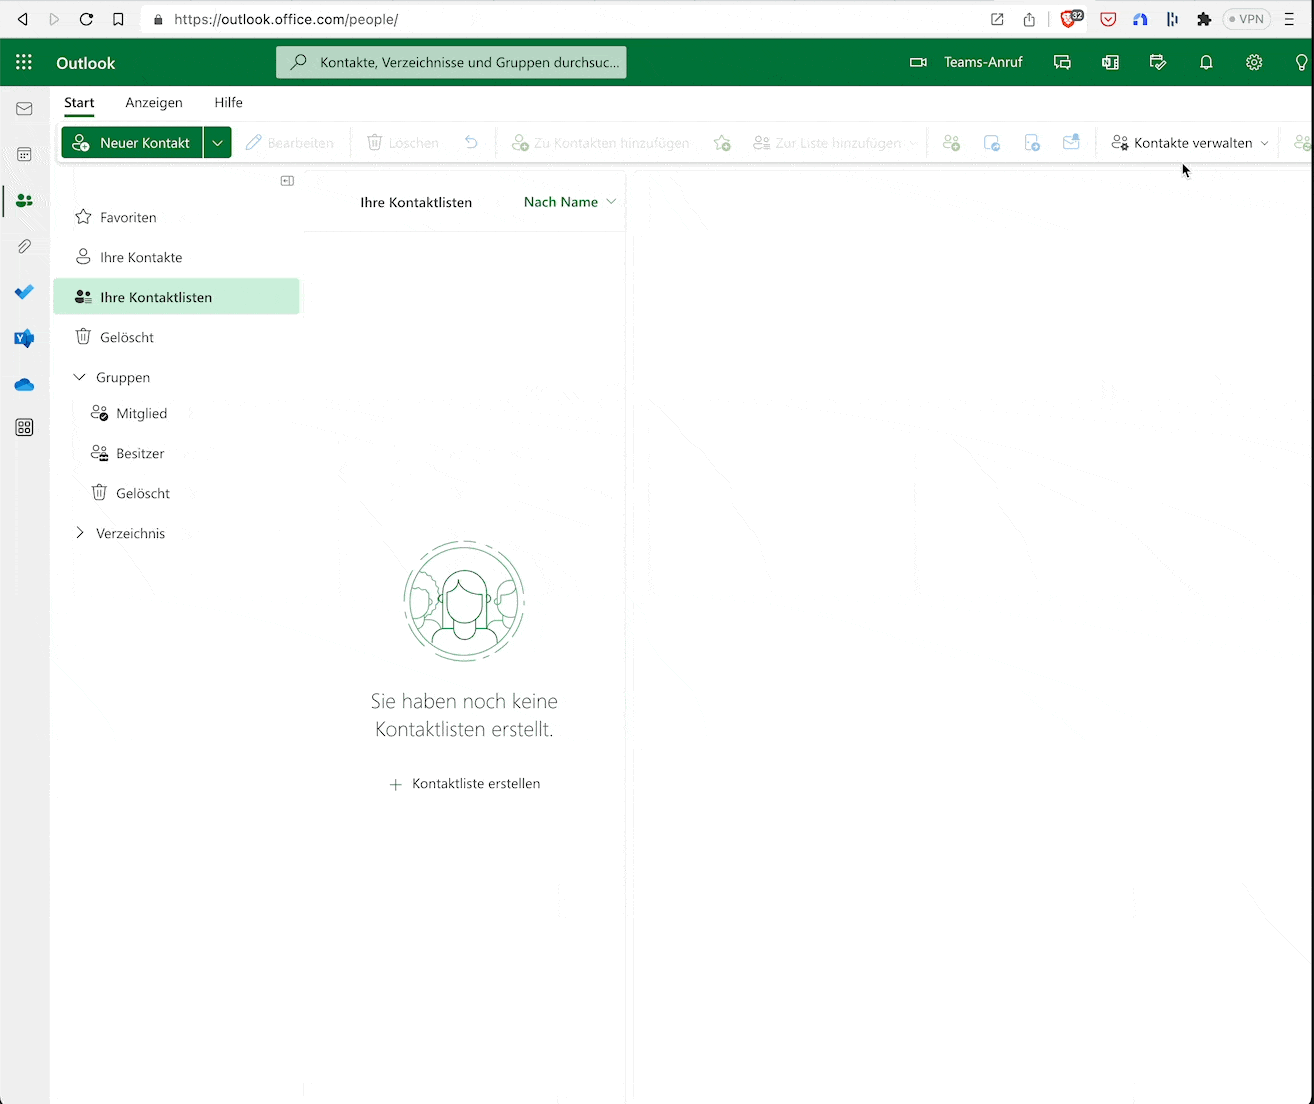Click the Neuer Kontakt button
This screenshot has width=1314, height=1104.
coord(132,143)
